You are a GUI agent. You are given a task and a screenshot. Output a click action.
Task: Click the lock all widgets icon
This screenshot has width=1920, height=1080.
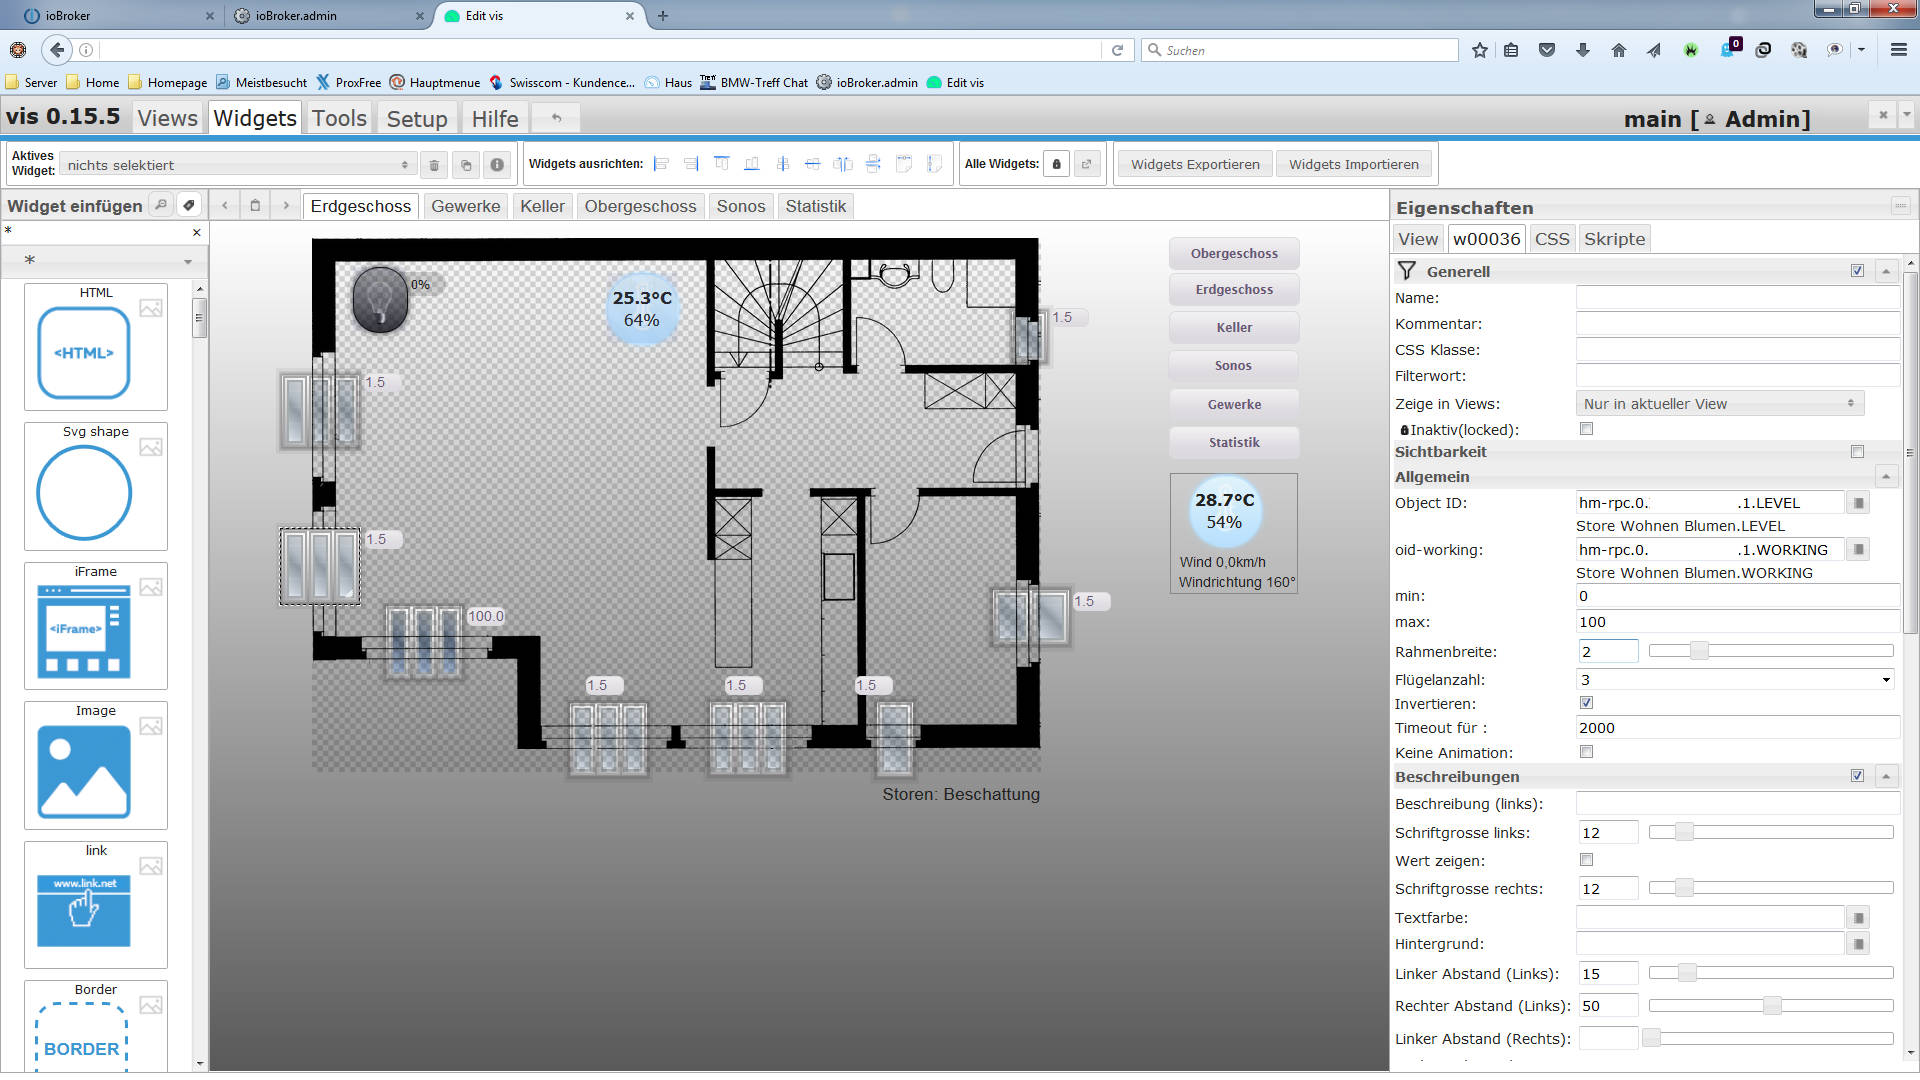click(x=1056, y=164)
